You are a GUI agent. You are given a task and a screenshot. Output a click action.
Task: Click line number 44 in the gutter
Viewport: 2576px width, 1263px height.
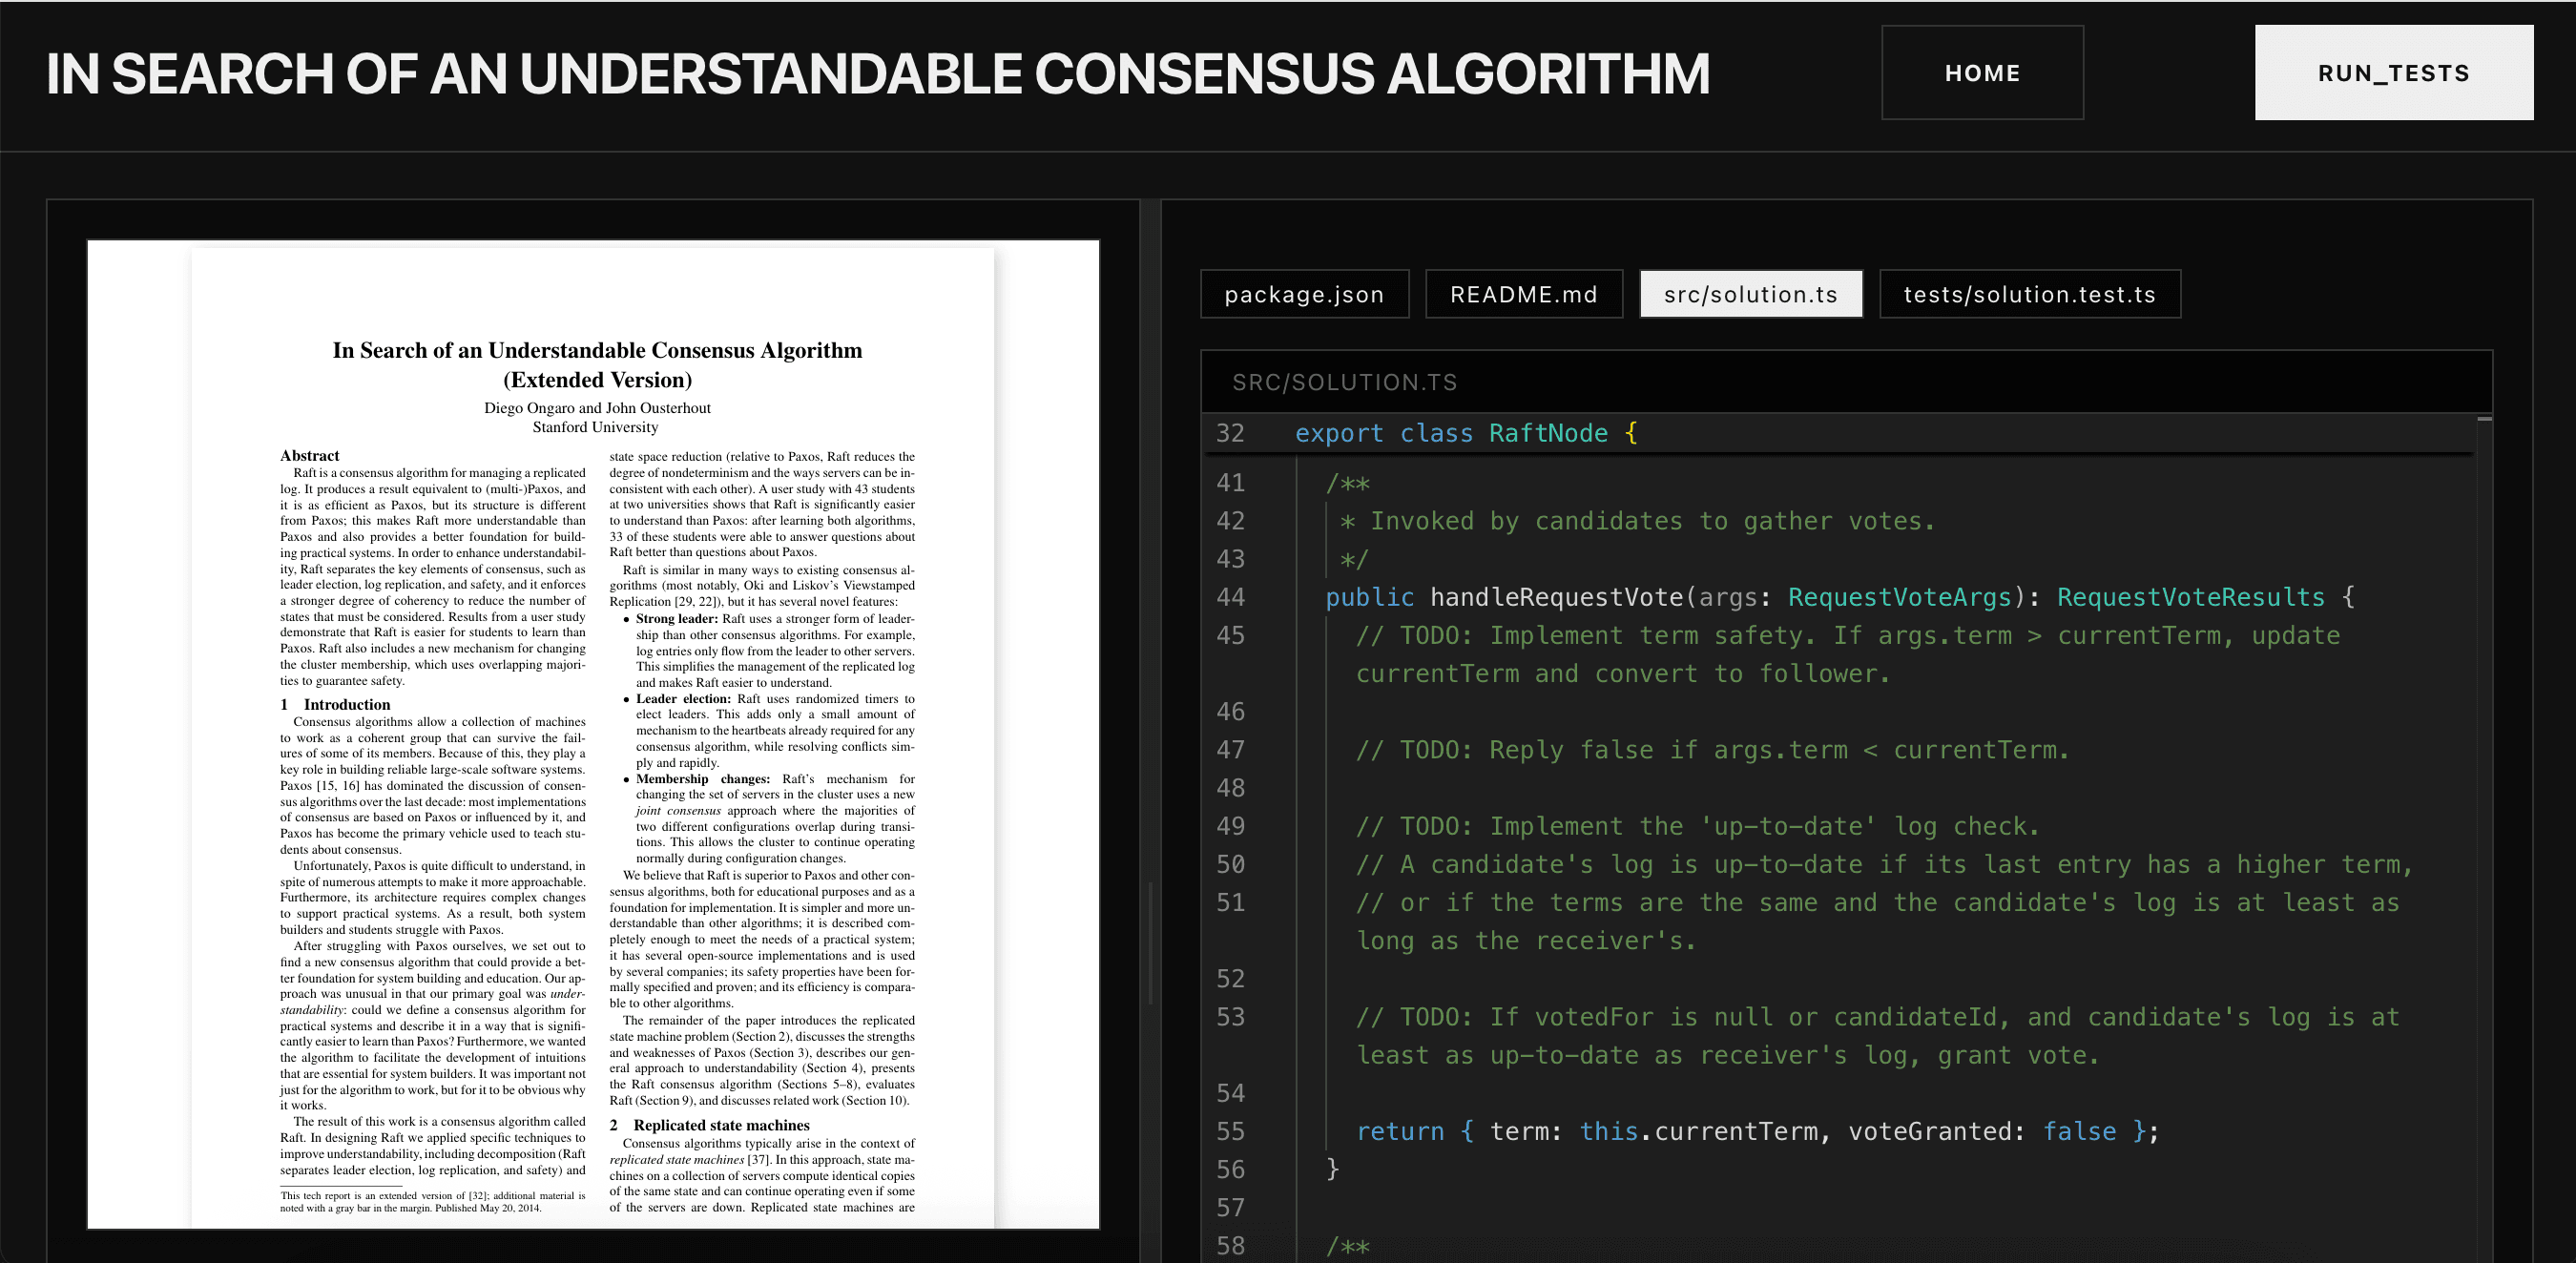tap(1230, 597)
